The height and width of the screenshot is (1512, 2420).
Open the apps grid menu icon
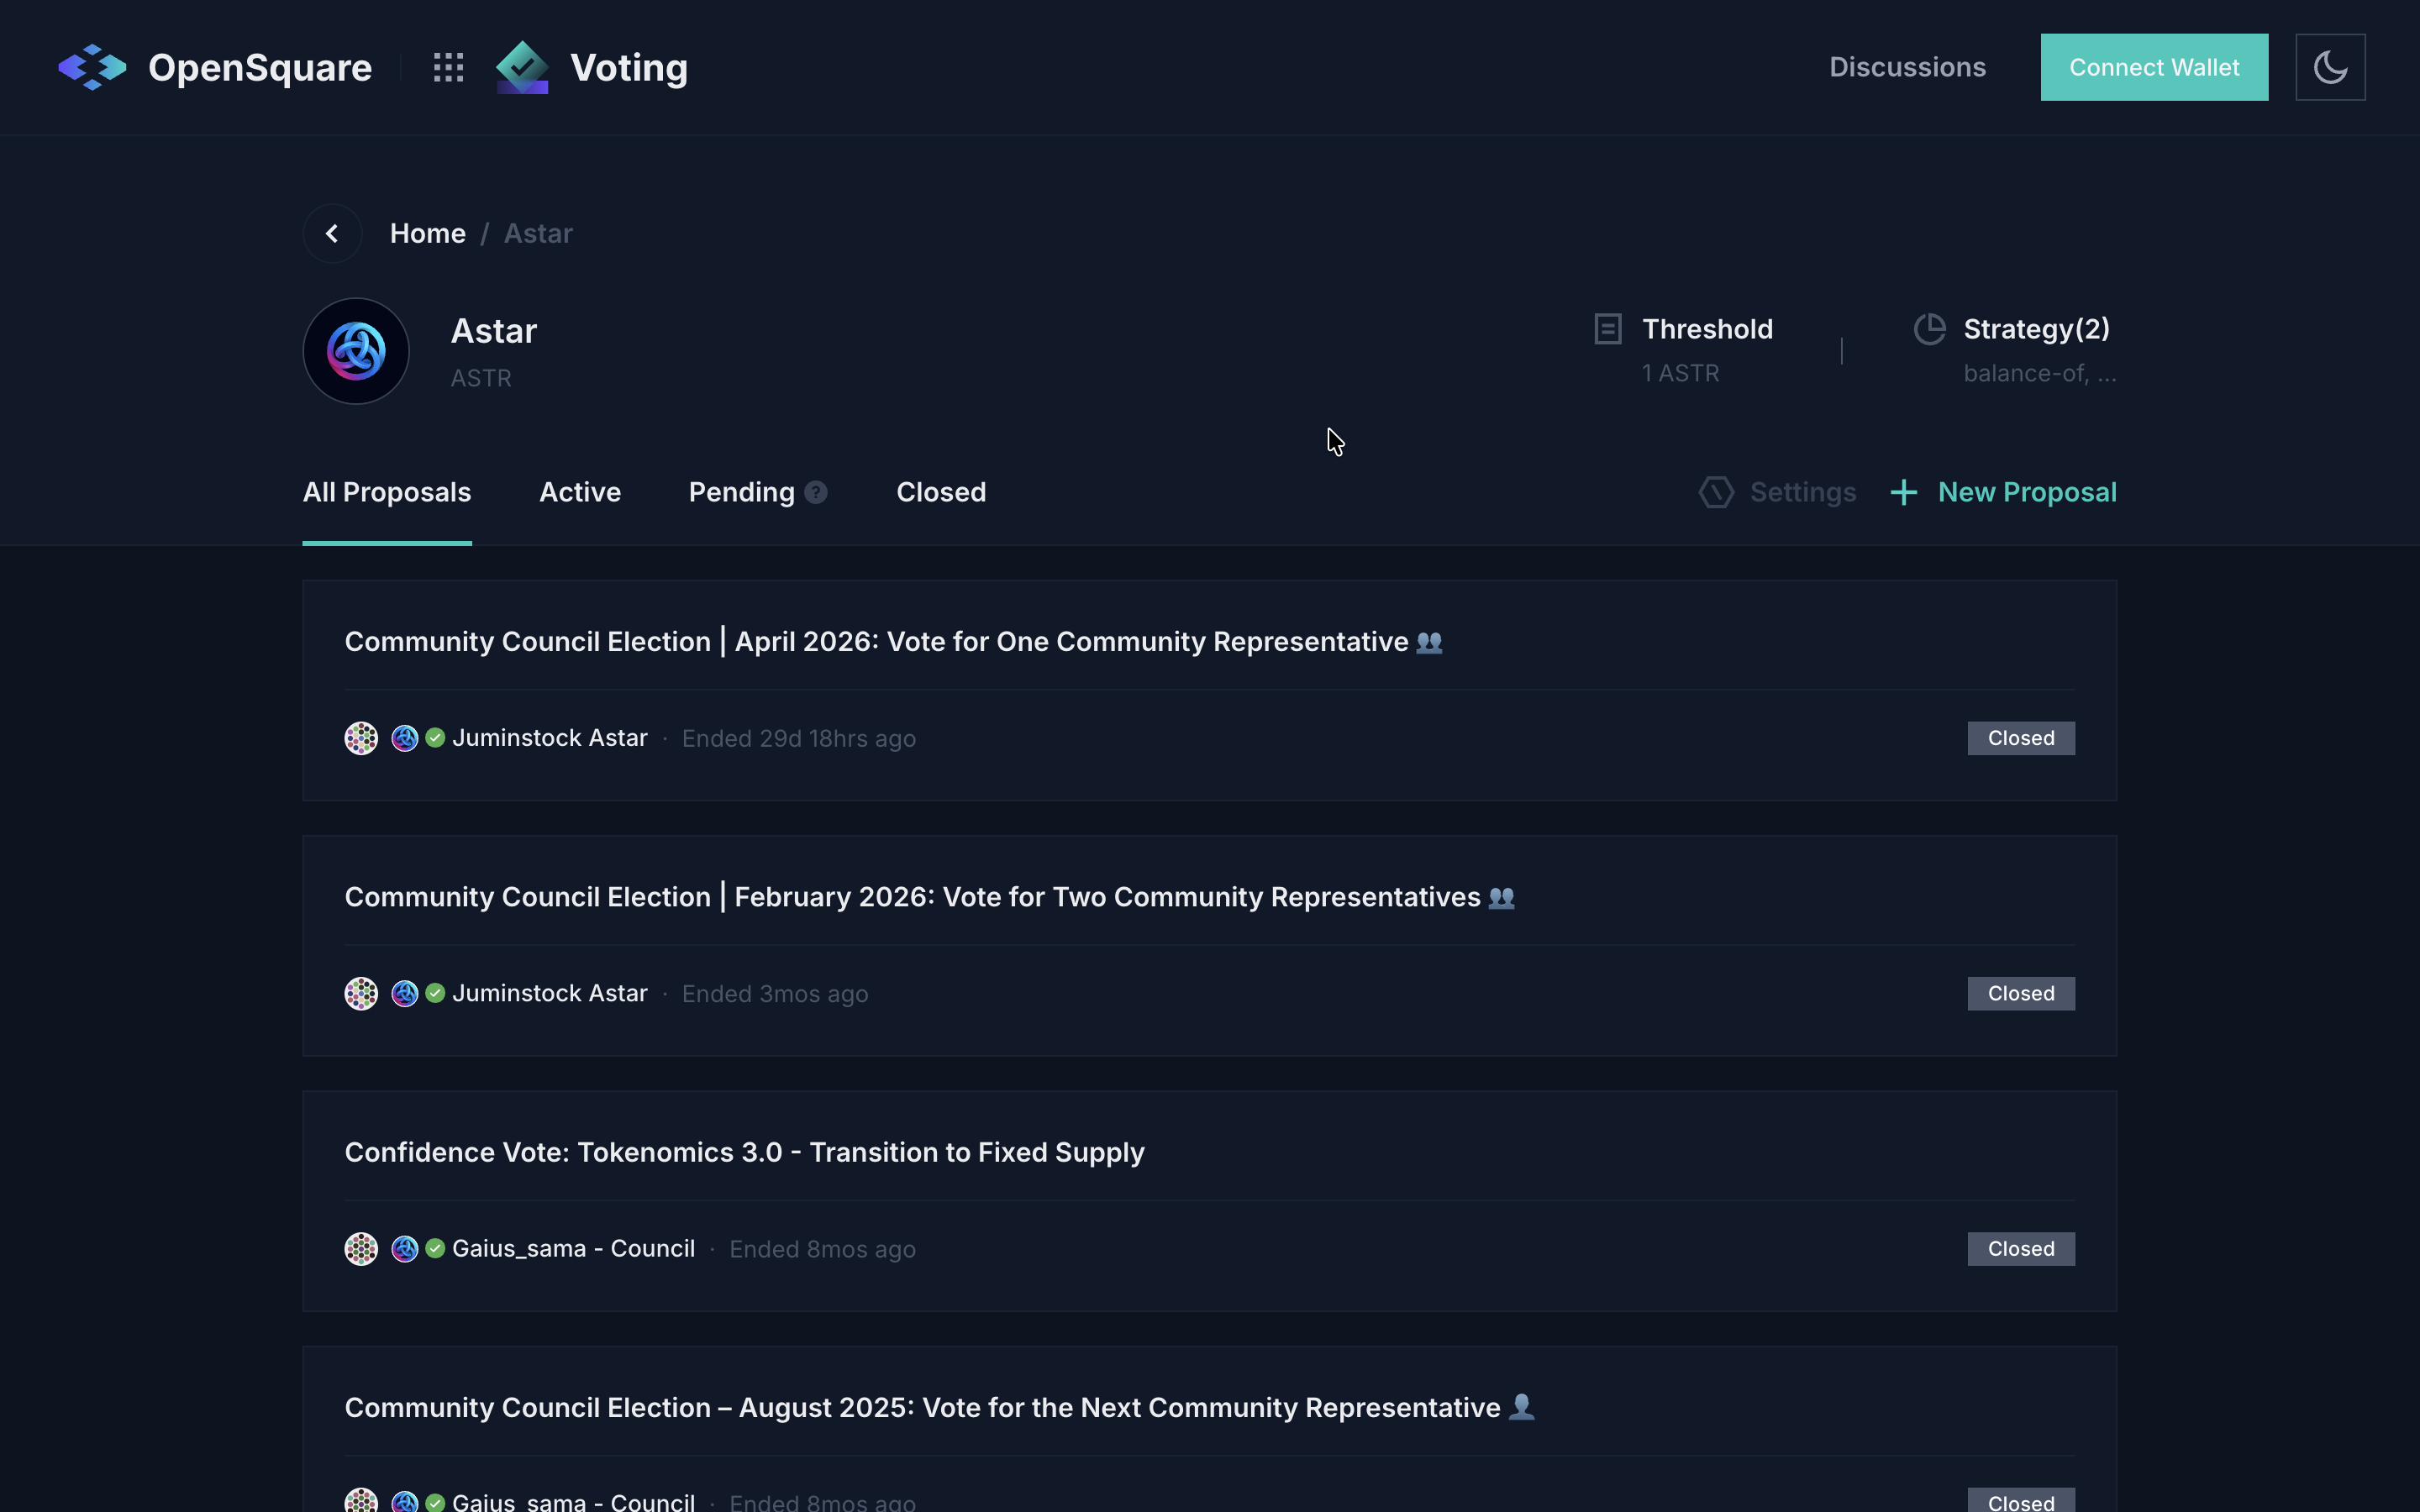(448, 67)
